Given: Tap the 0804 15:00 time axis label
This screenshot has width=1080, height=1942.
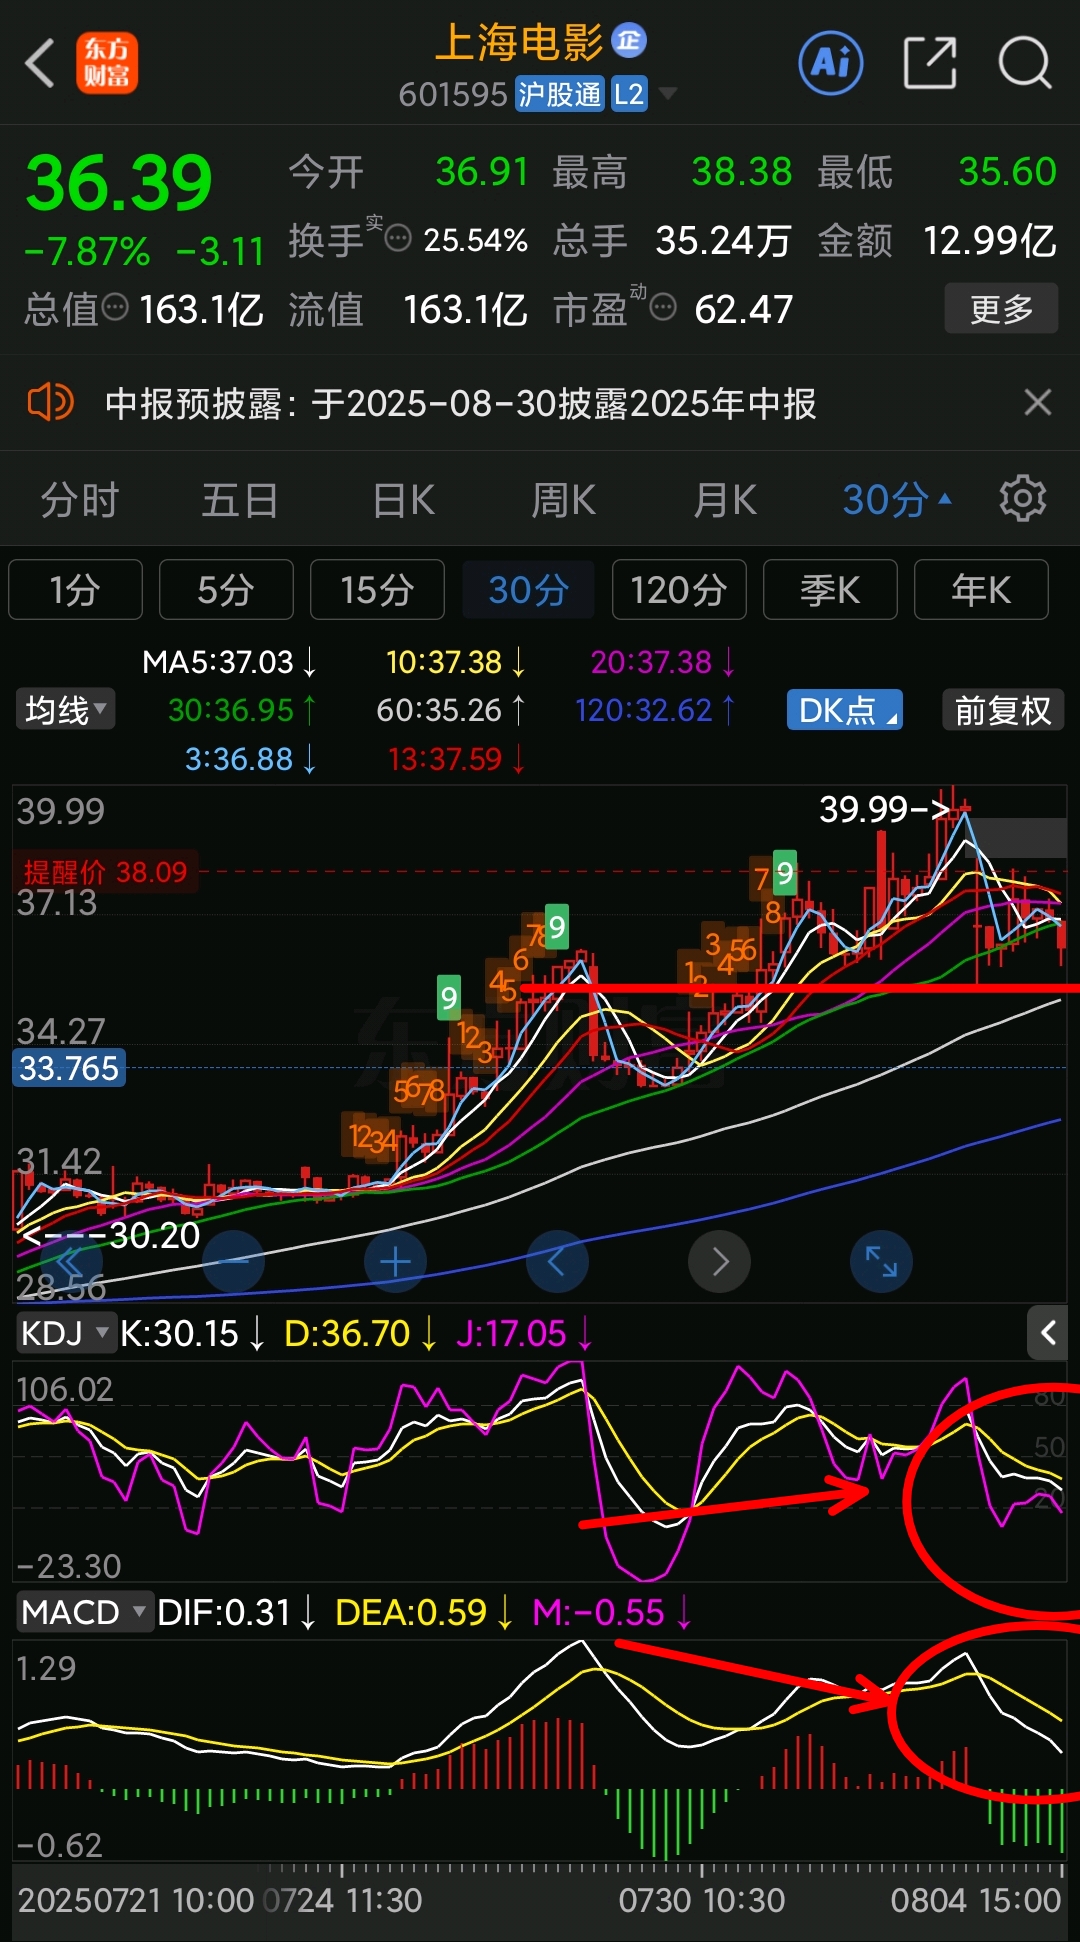Looking at the screenshot, I should coord(975,1900).
